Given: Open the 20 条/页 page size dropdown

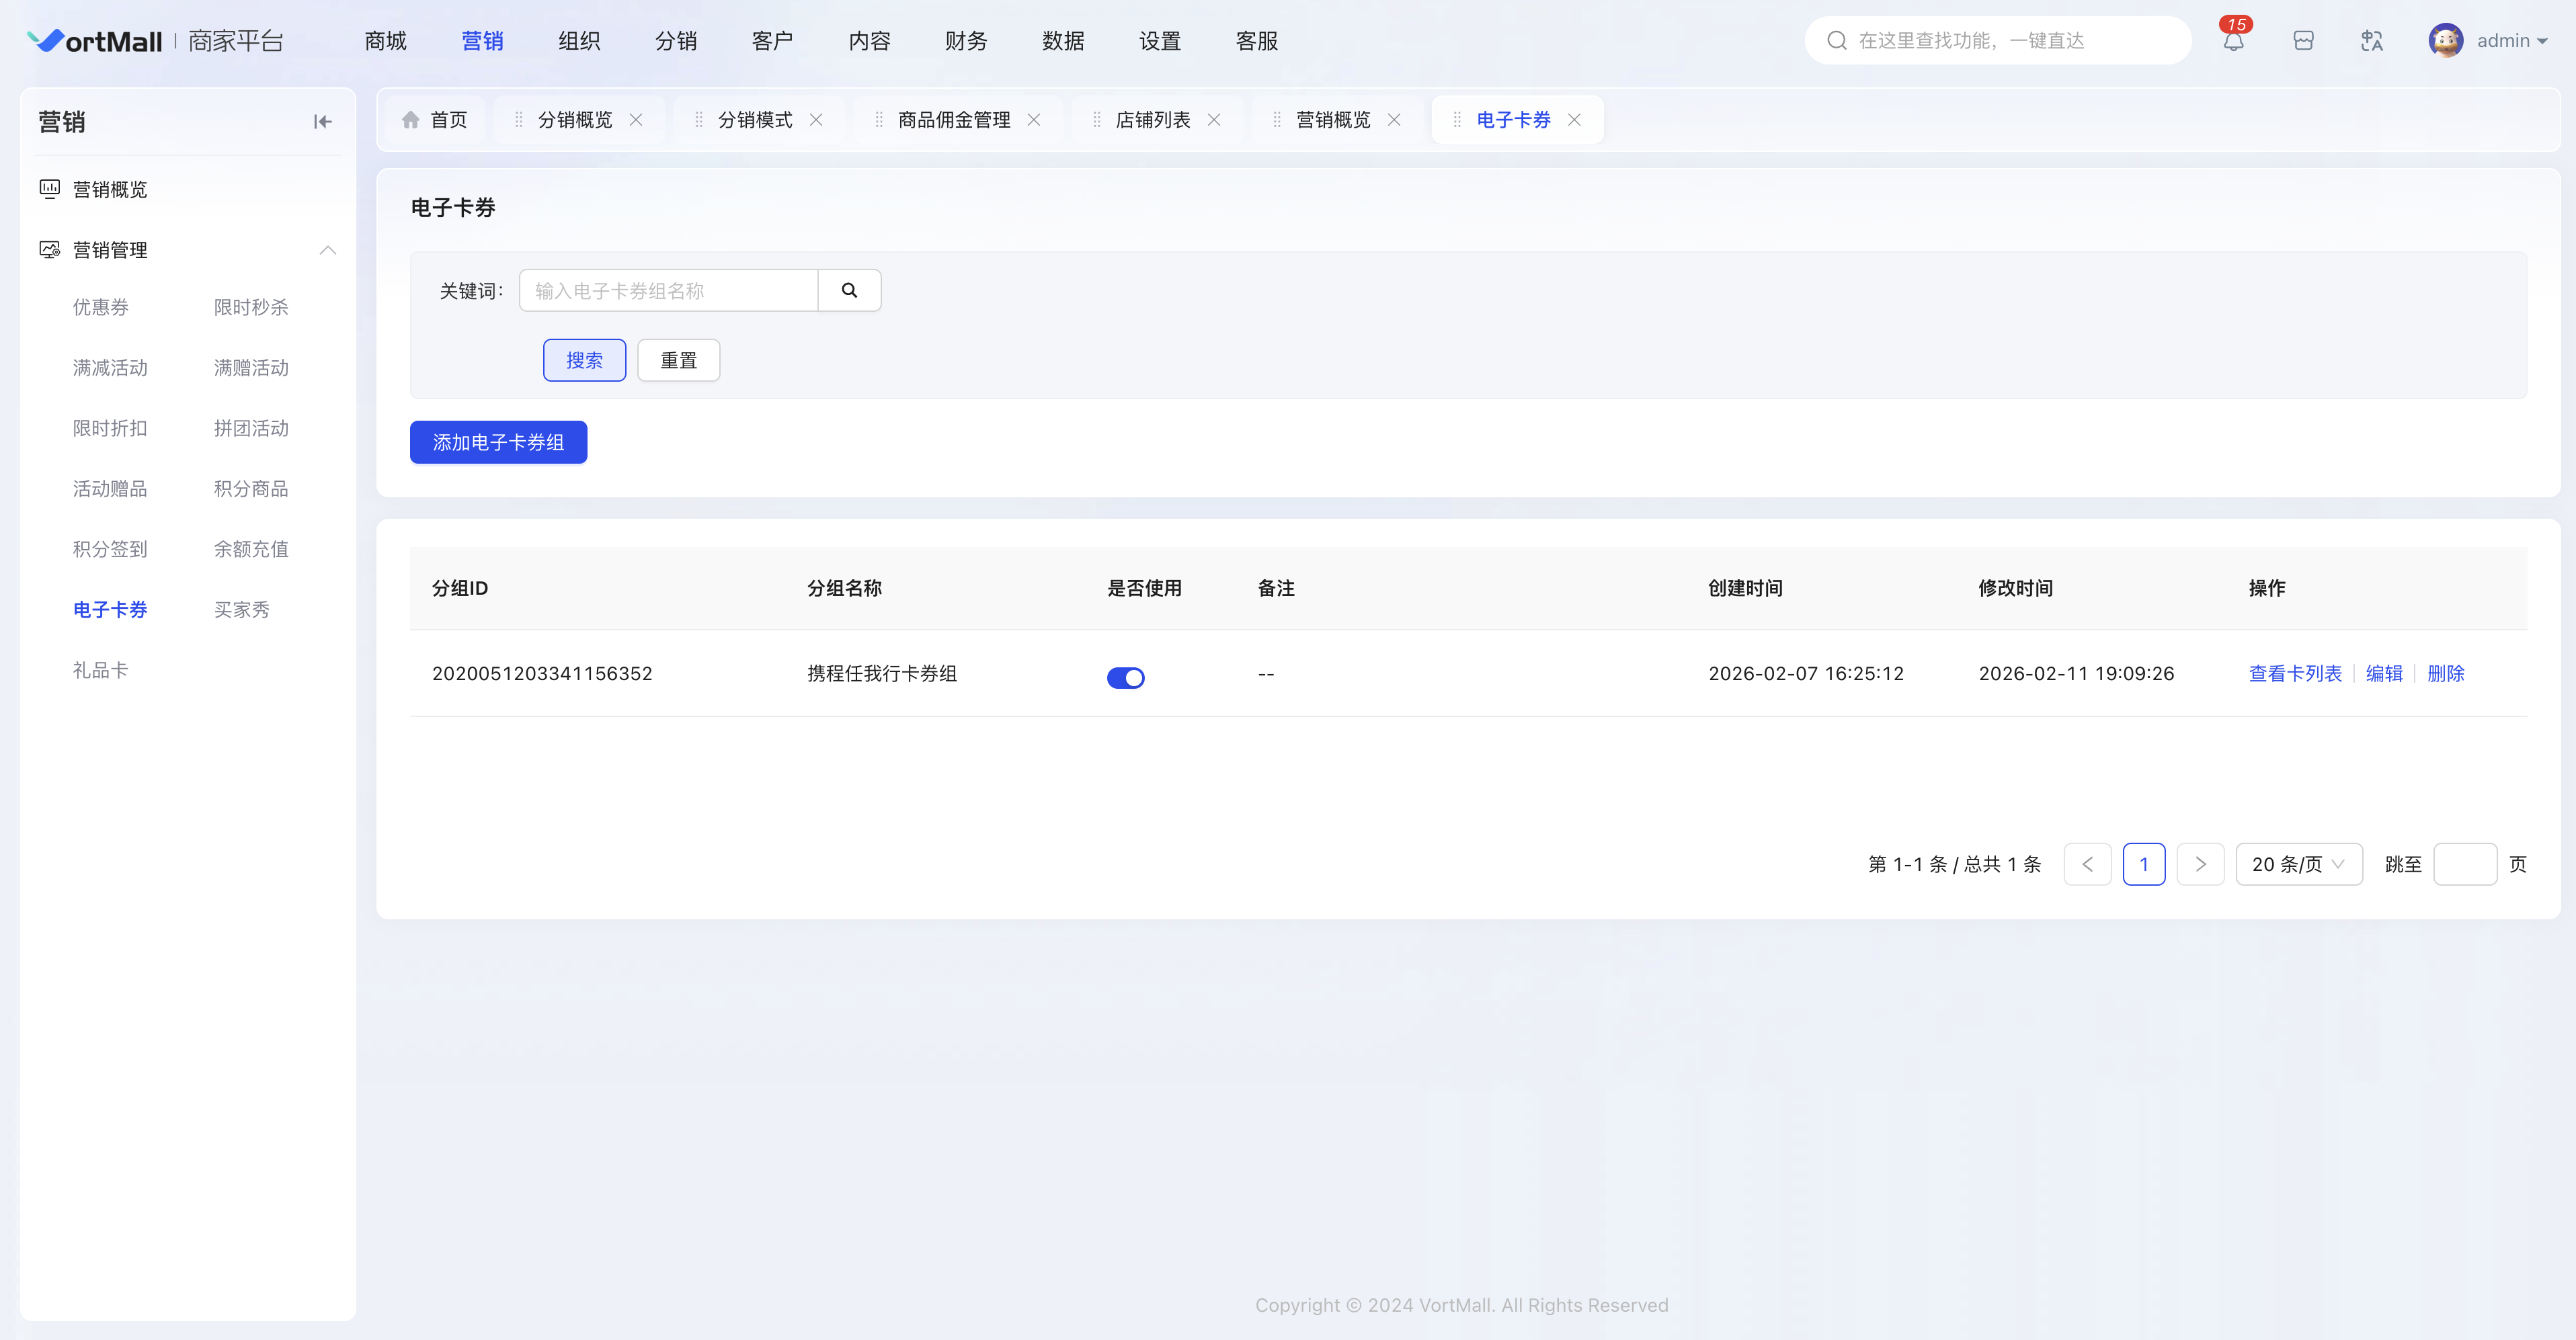Looking at the screenshot, I should click(x=2299, y=864).
